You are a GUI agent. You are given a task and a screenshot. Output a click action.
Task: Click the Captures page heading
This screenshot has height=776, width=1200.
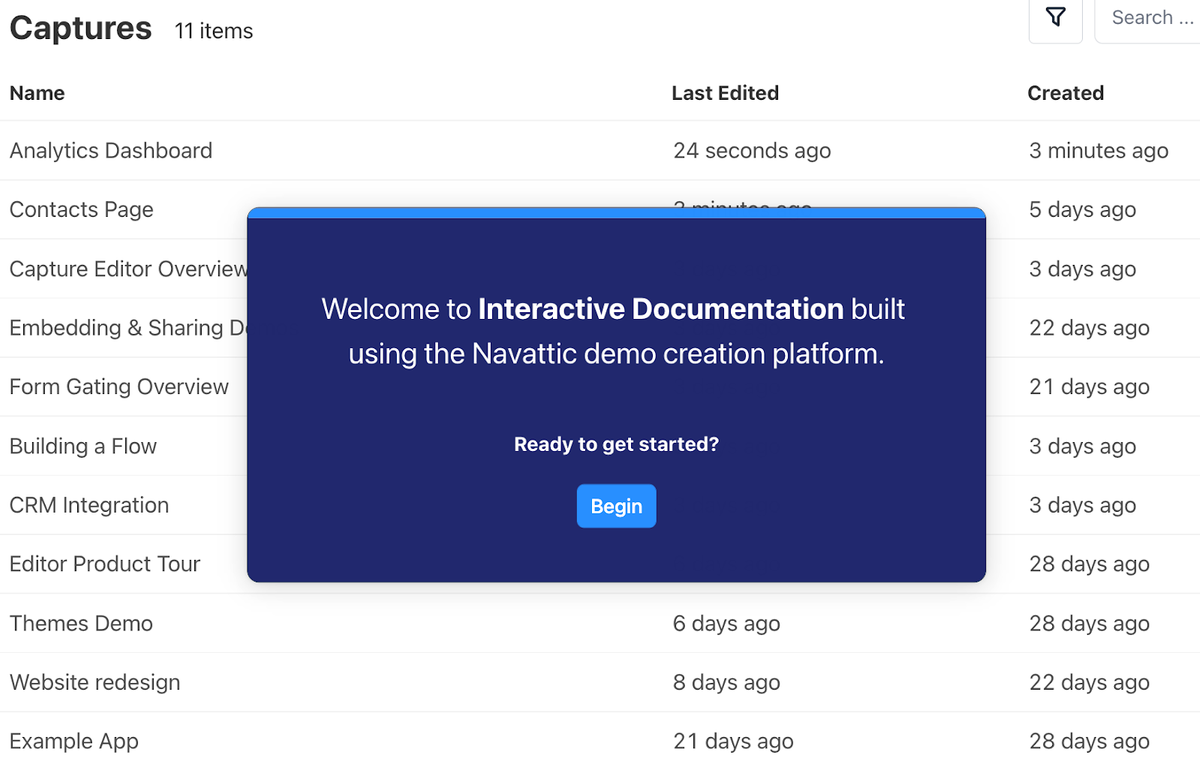[x=81, y=29]
